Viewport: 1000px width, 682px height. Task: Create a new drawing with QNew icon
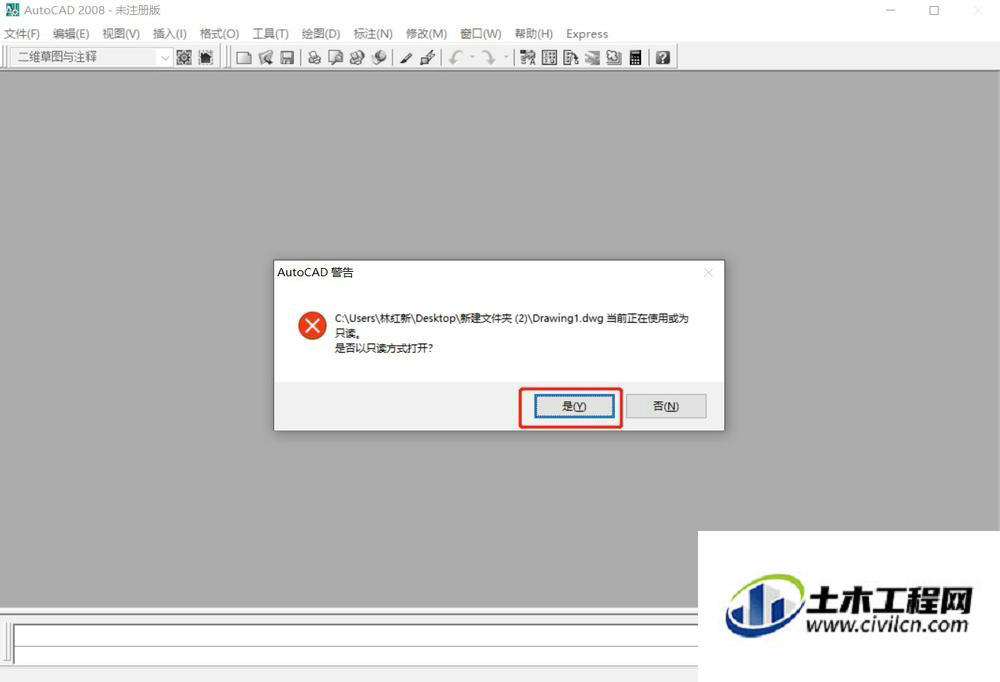pyautogui.click(x=244, y=57)
